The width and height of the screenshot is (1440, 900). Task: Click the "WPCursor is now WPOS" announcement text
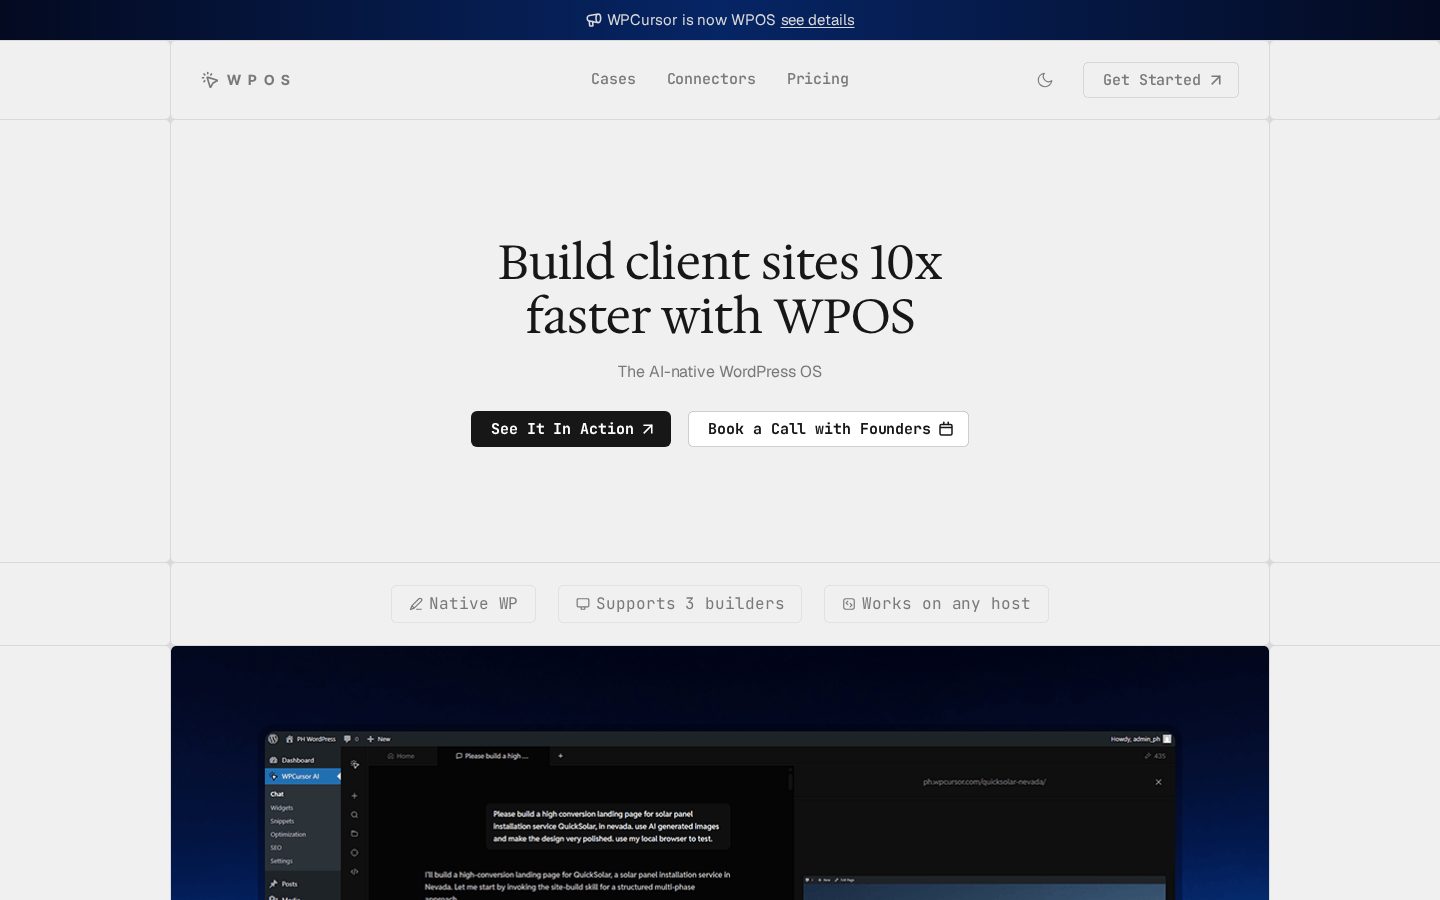[x=691, y=20]
